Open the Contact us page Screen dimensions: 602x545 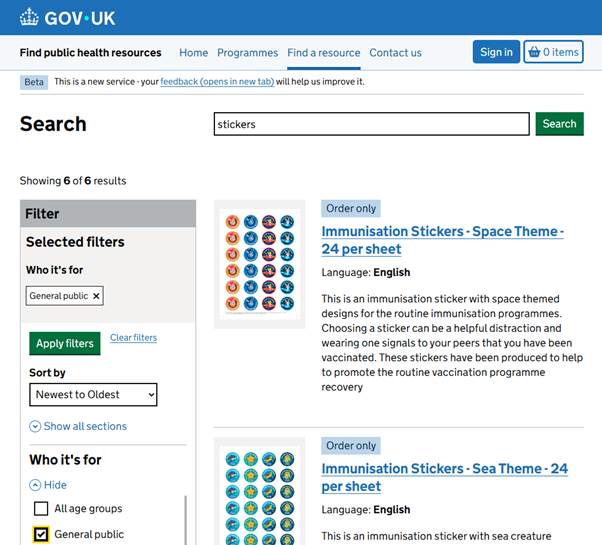click(x=395, y=53)
